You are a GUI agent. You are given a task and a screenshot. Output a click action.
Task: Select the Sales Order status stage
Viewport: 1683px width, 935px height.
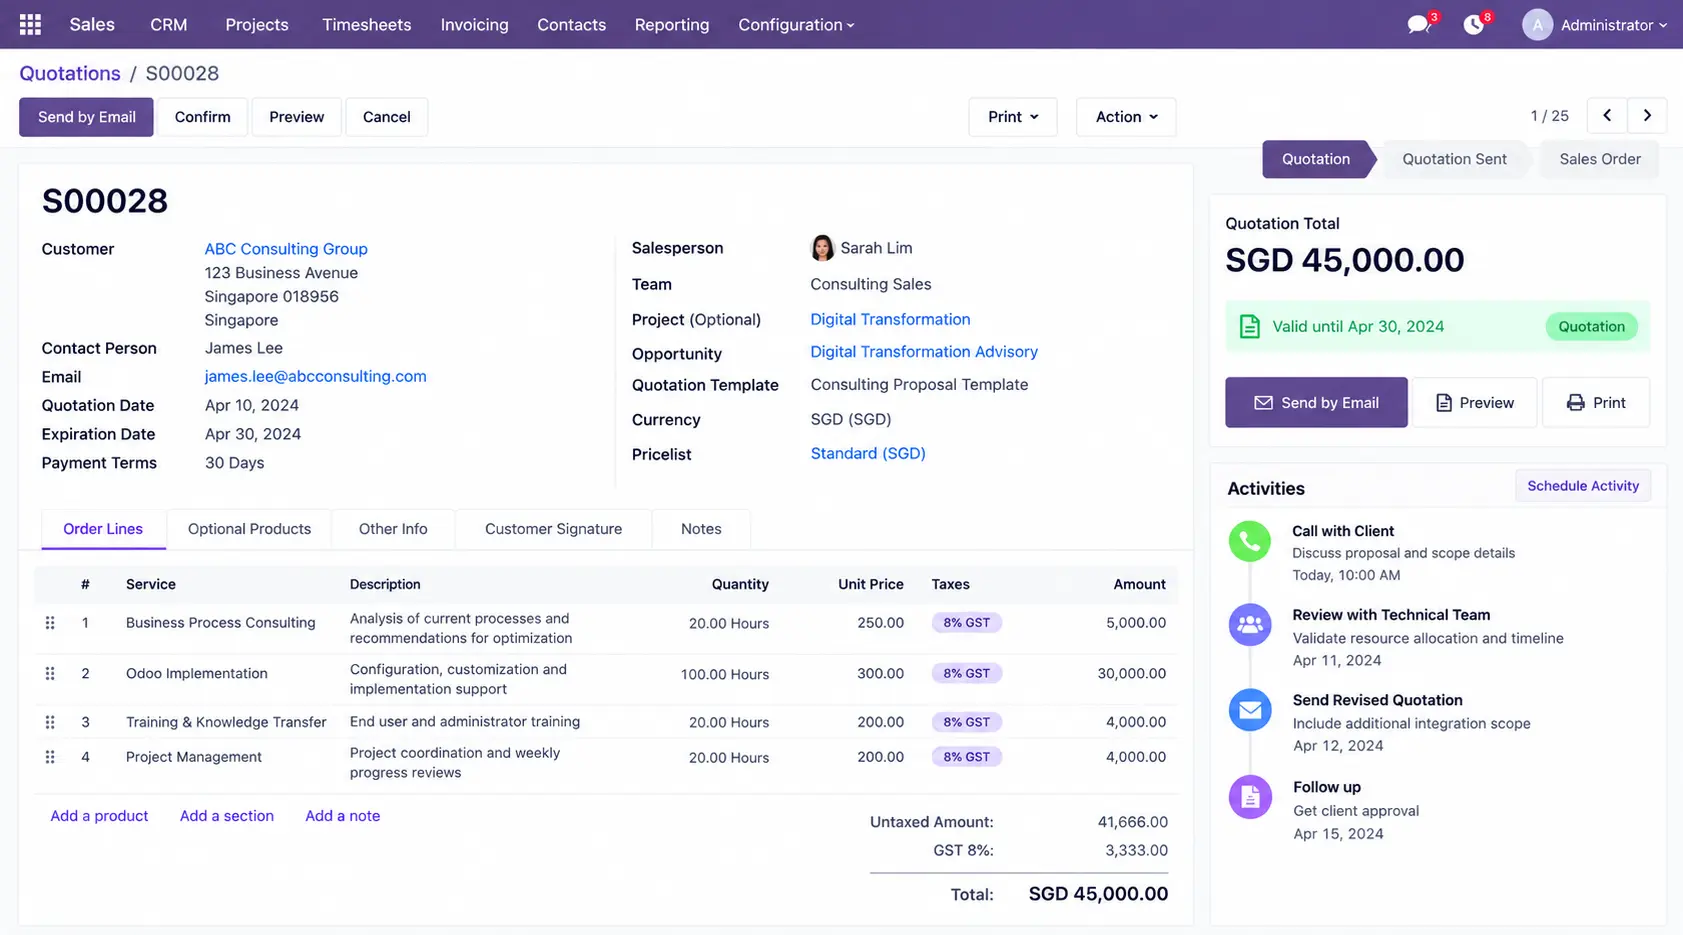[x=1599, y=159]
